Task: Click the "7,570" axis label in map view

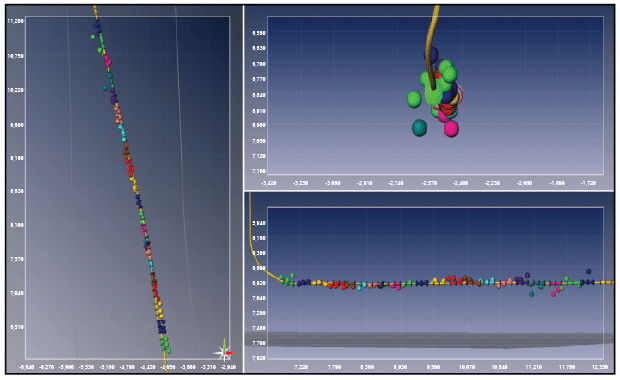Action: 17,259
